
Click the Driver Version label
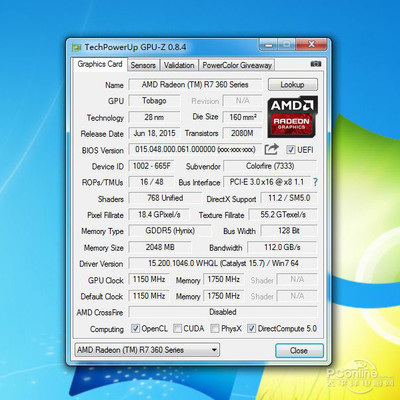point(101,264)
